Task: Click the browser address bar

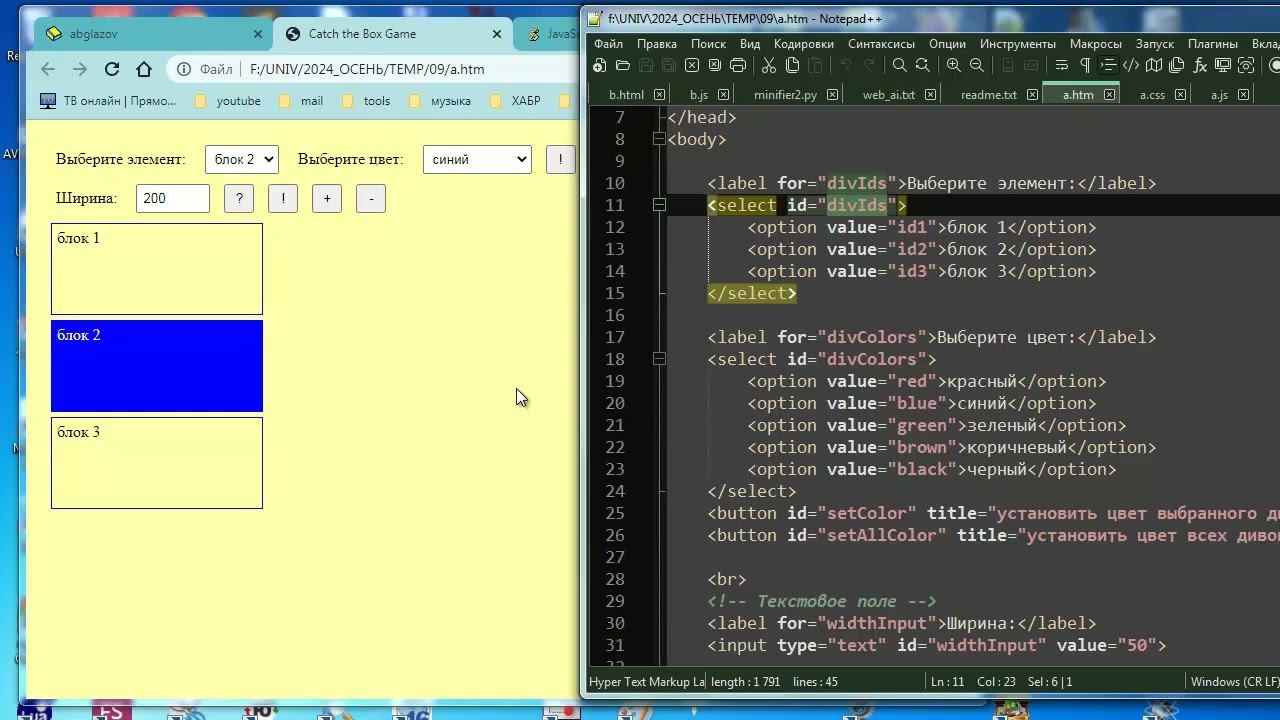Action: point(375,69)
